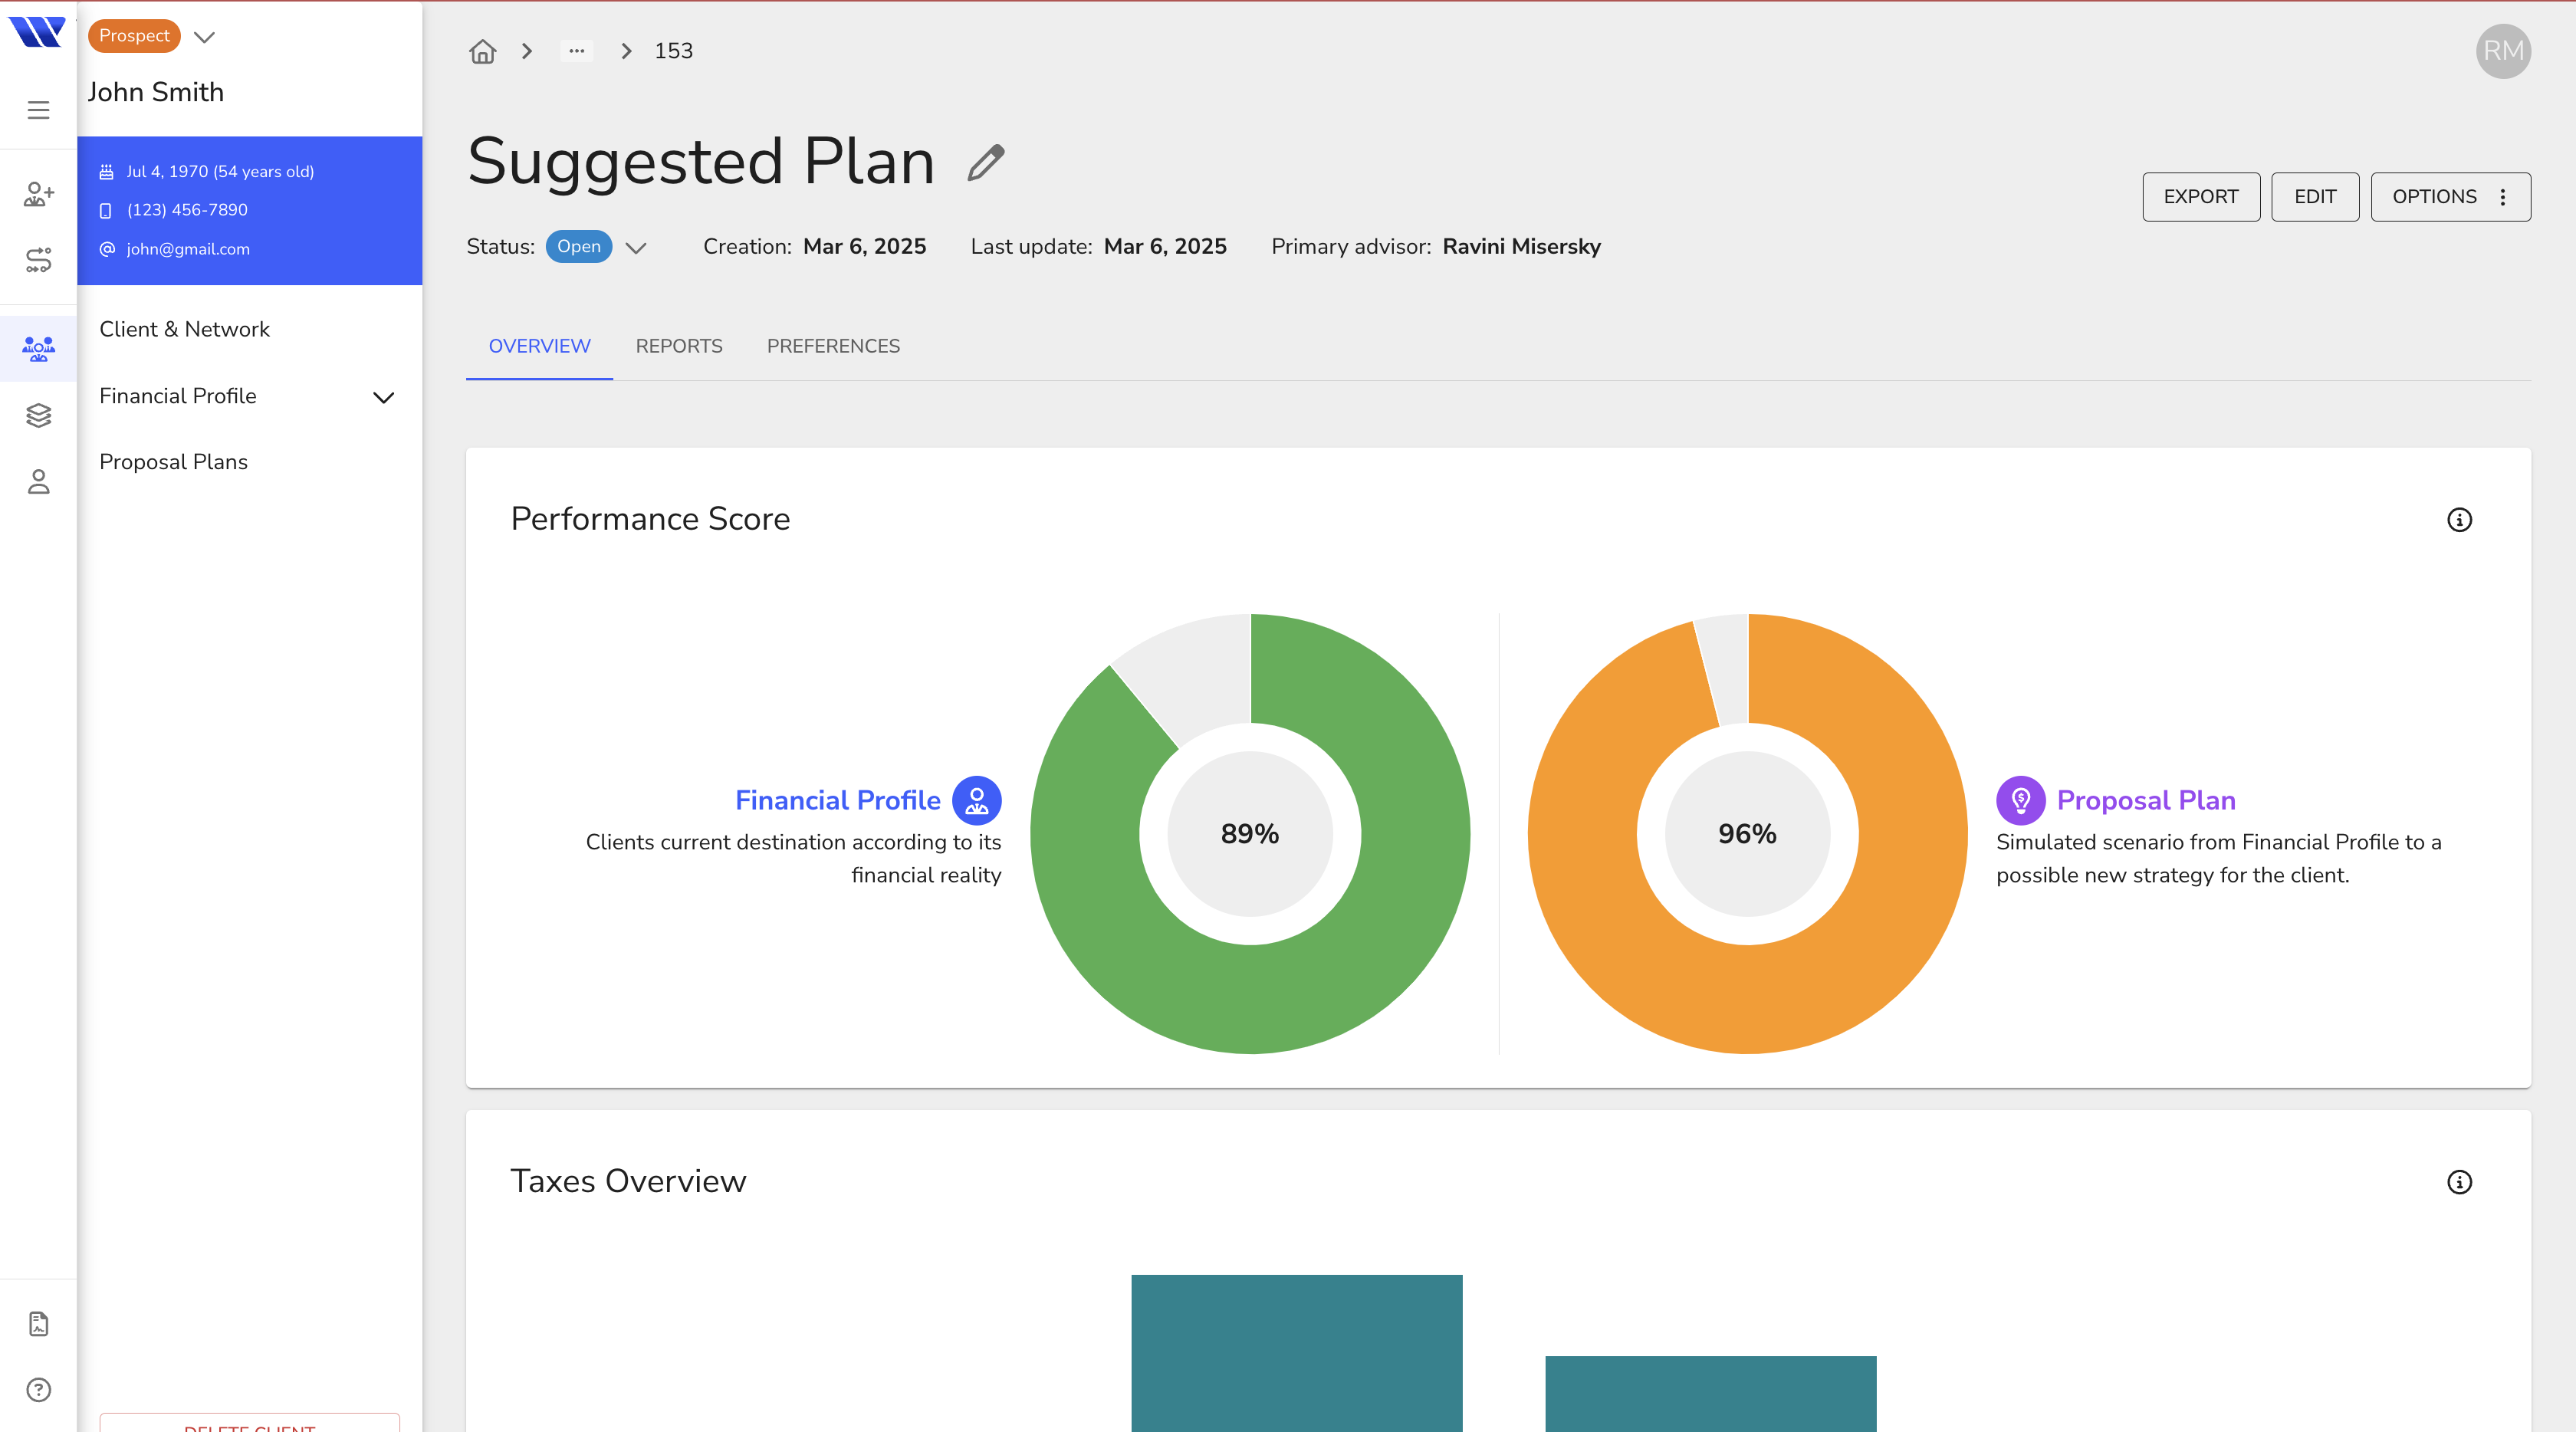The image size is (2576, 1432).
Task: Expand Financial Profile sidebar section
Action: (x=384, y=398)
